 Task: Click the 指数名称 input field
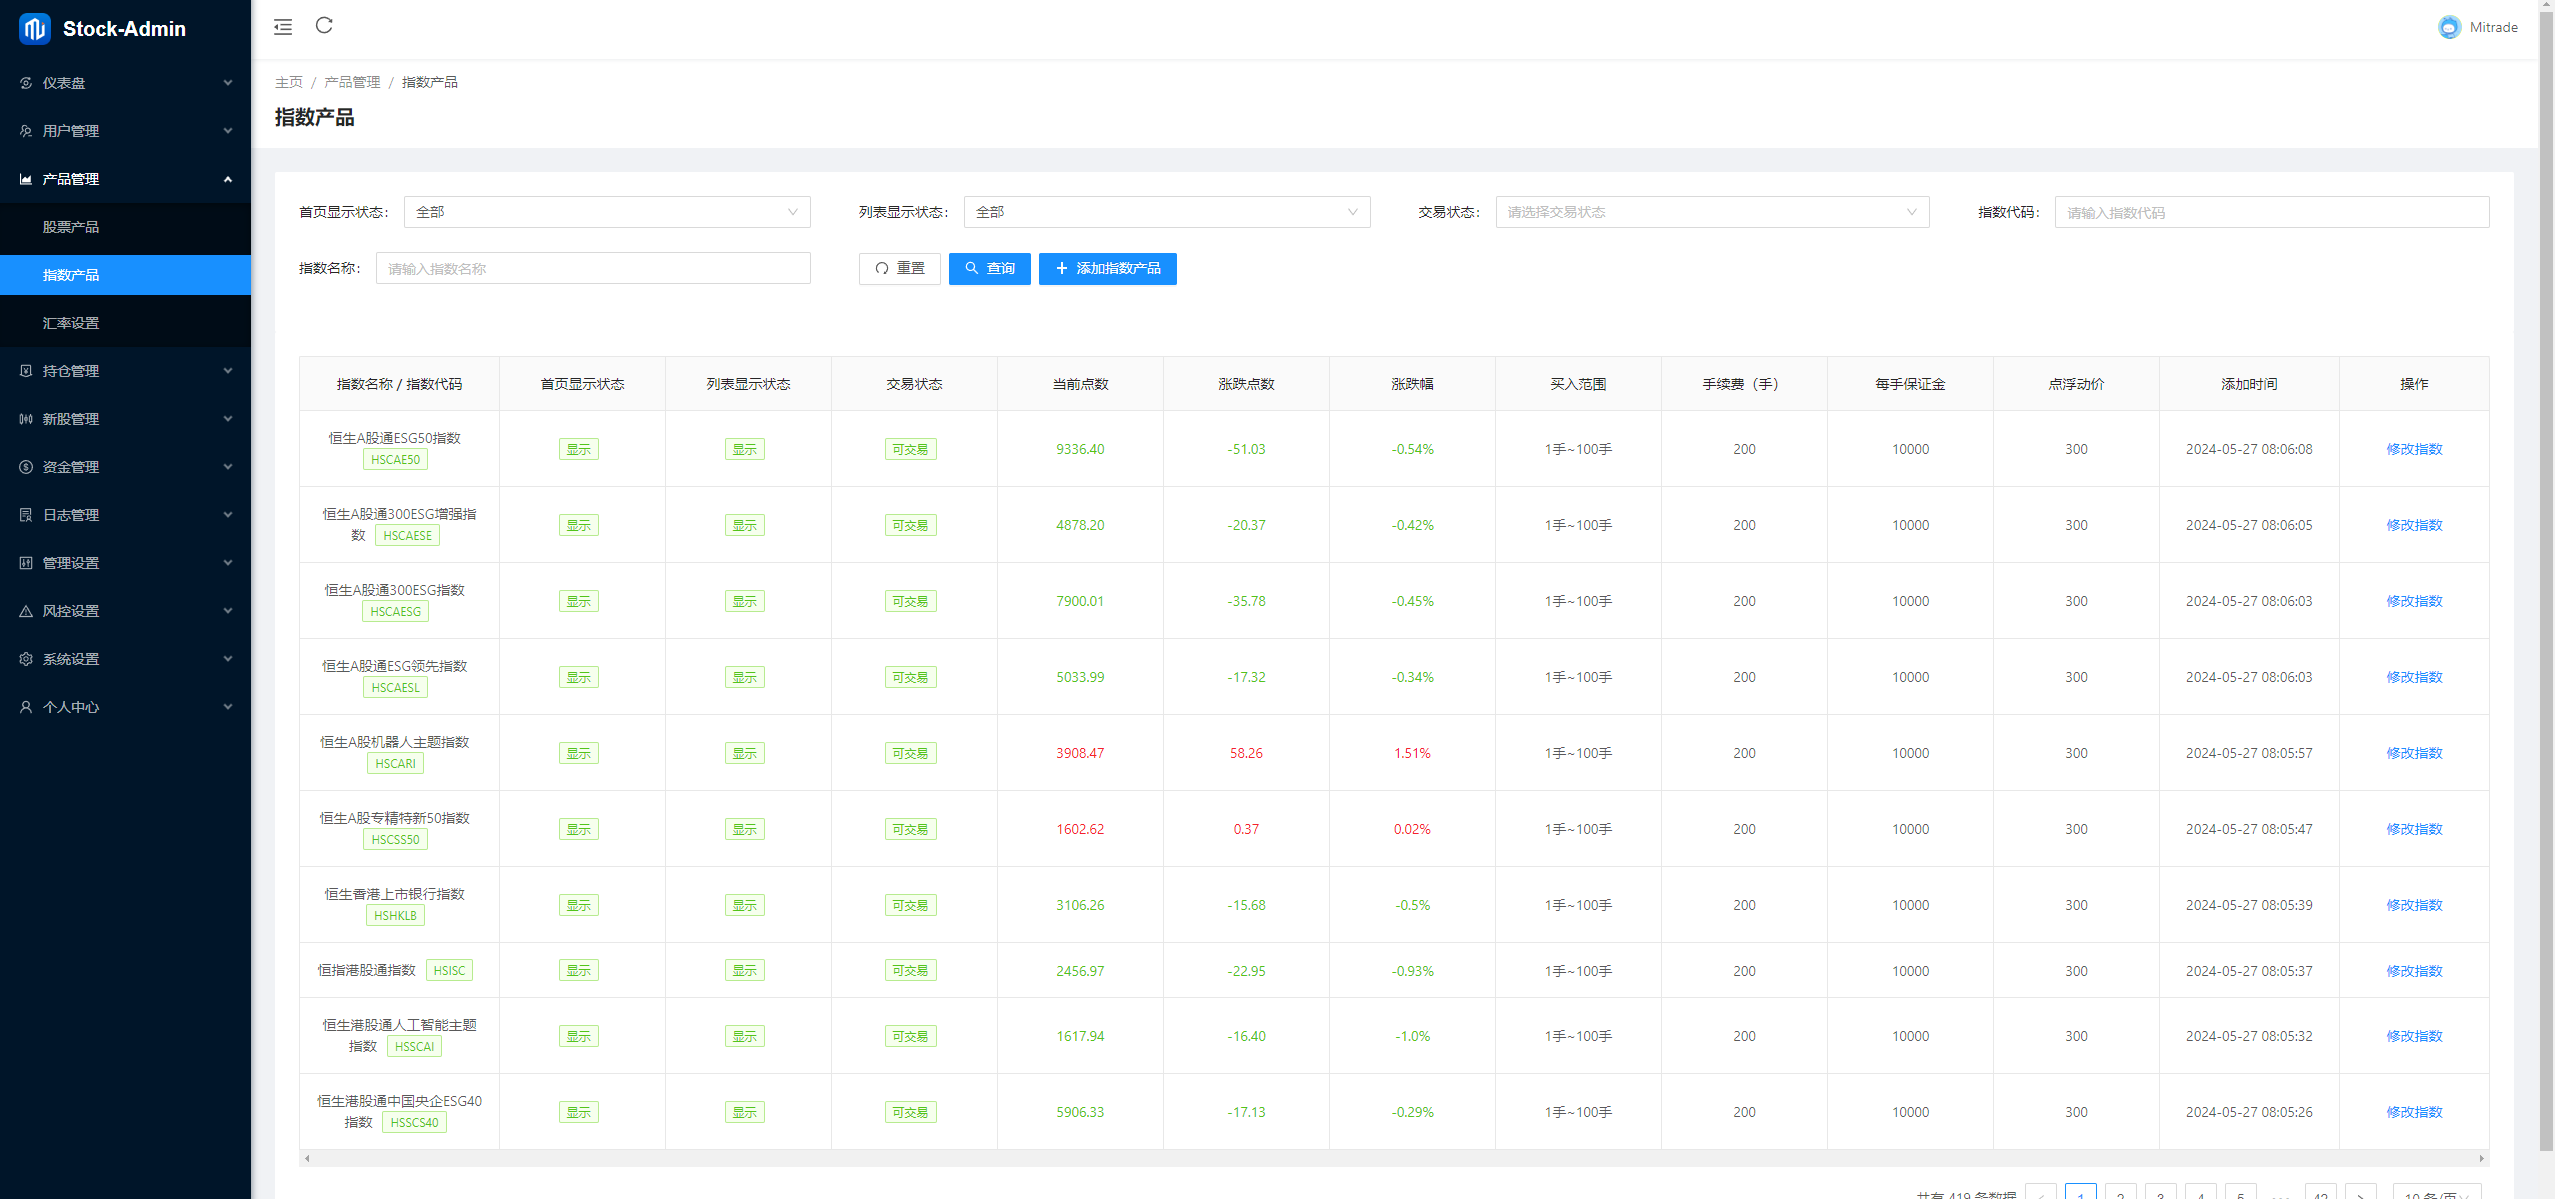point(591,267)
